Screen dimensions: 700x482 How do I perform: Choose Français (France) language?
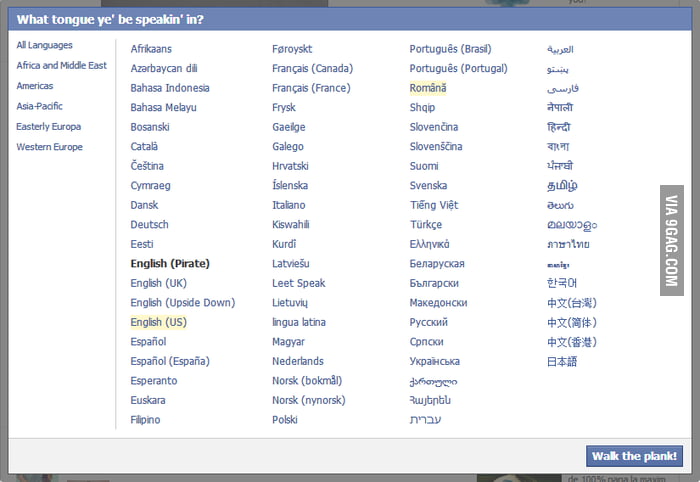click(311, 88)
